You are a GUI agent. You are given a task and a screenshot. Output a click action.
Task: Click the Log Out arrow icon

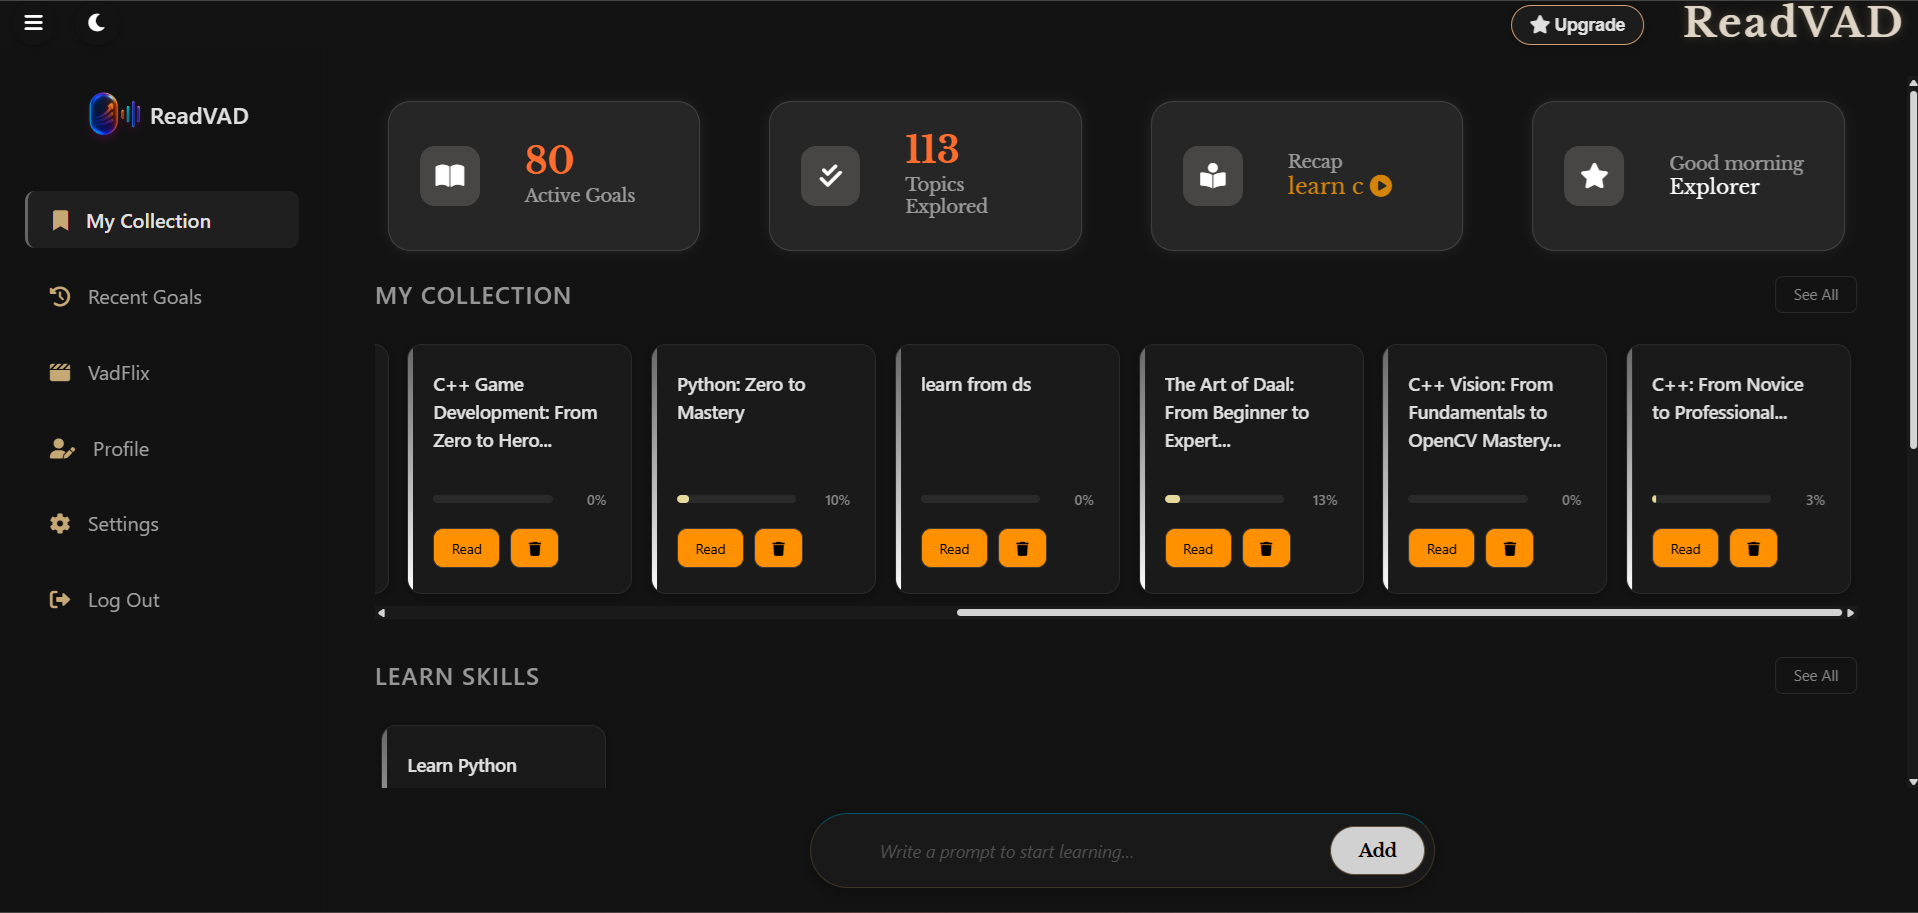[60, 599]
